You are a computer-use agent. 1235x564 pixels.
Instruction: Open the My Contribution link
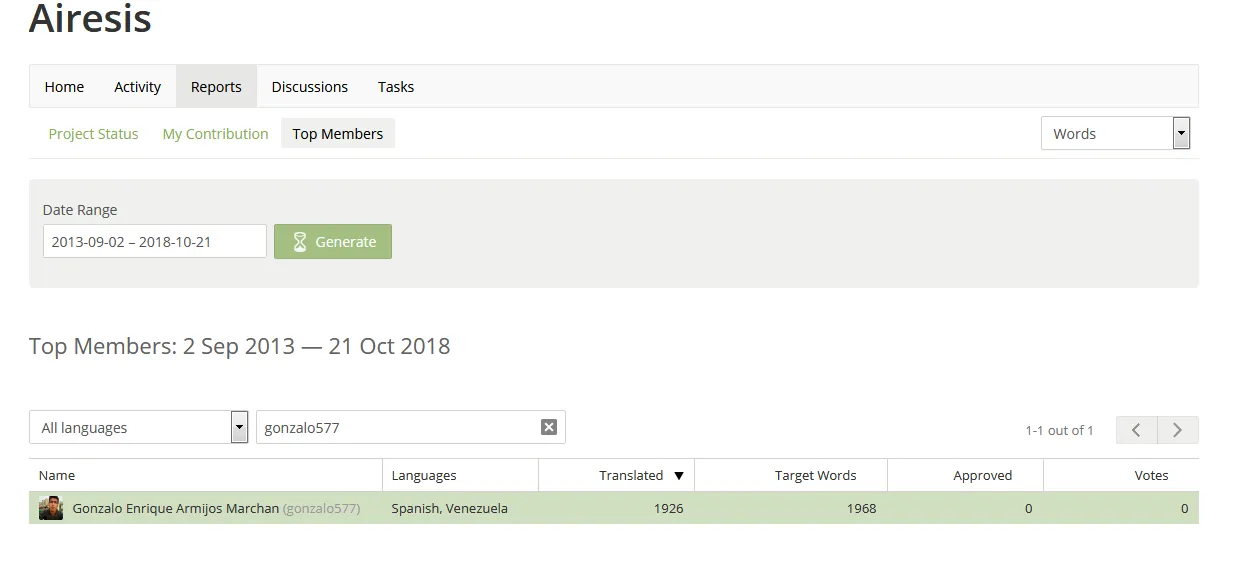click(x=215, y=134)
